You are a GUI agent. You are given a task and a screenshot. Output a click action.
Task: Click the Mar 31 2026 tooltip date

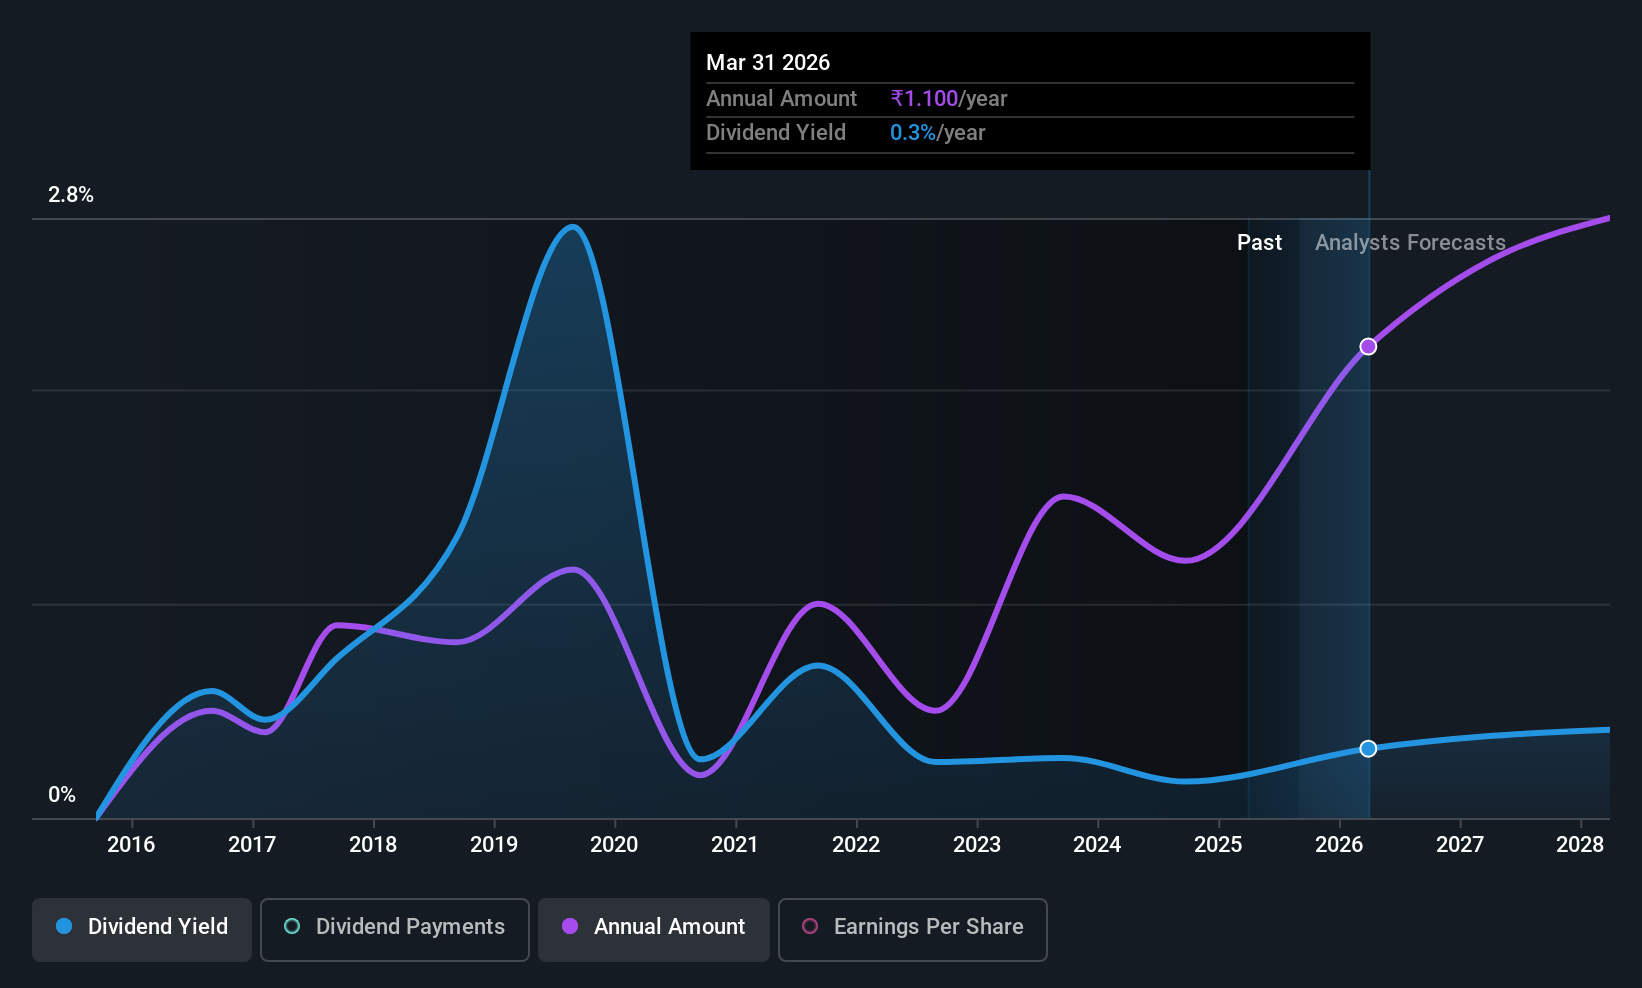tap(768, 63)
